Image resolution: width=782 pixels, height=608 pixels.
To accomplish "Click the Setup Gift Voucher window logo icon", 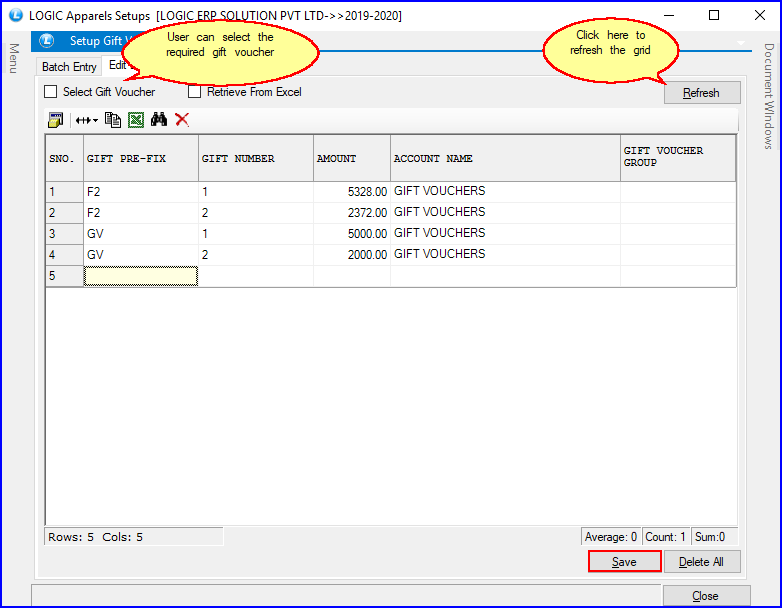I will (47, 41).
